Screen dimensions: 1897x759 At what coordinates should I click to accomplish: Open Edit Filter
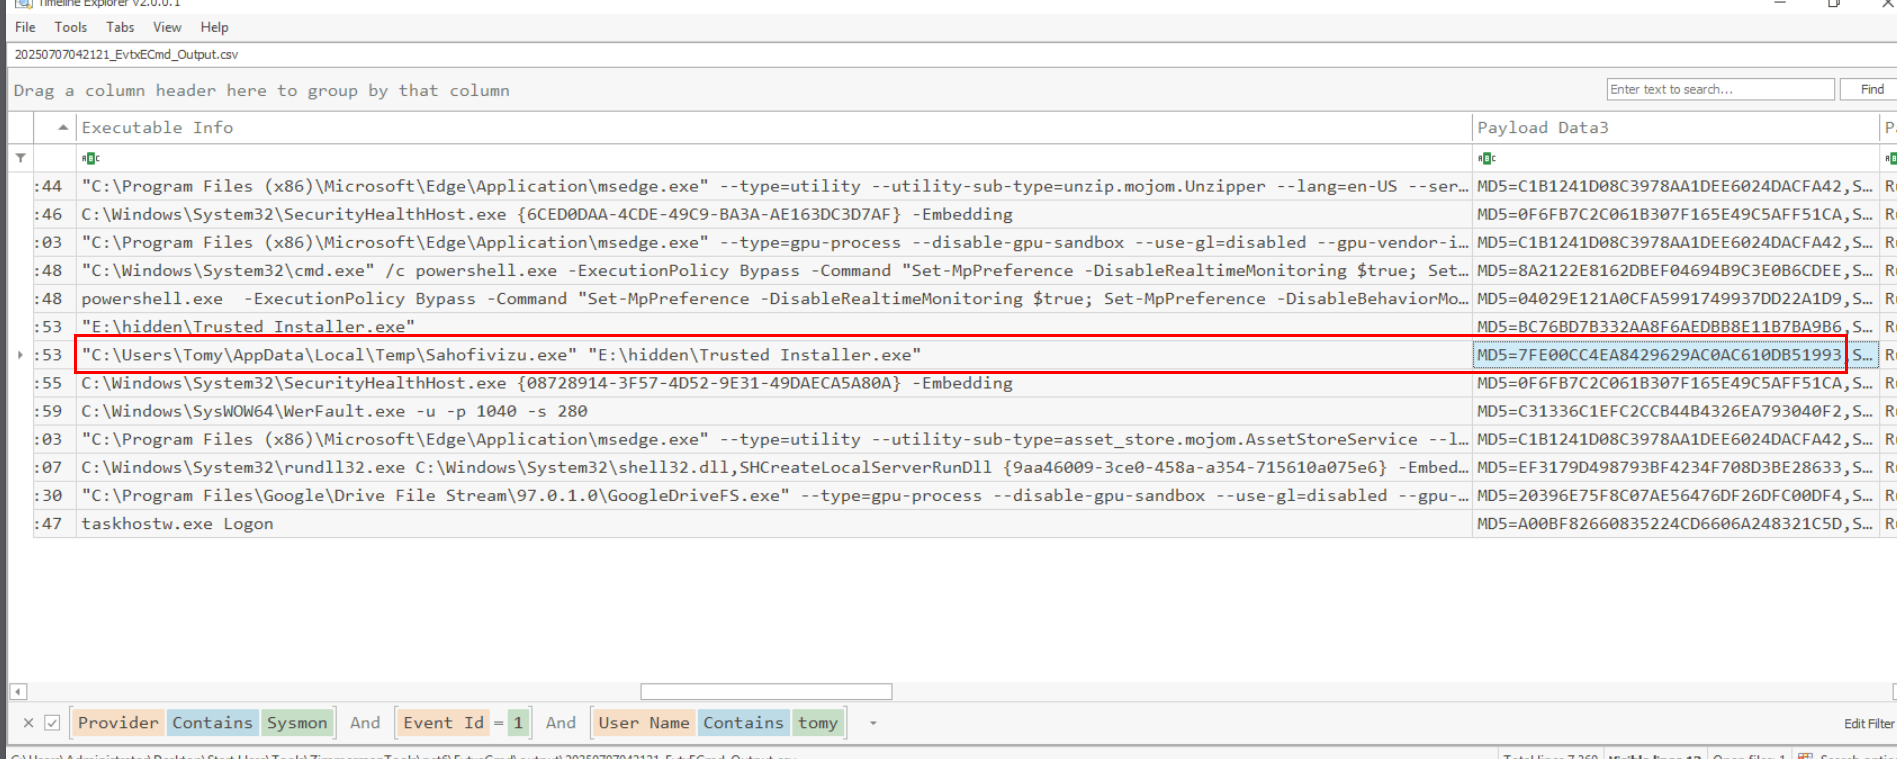(x=1868, y=724)
